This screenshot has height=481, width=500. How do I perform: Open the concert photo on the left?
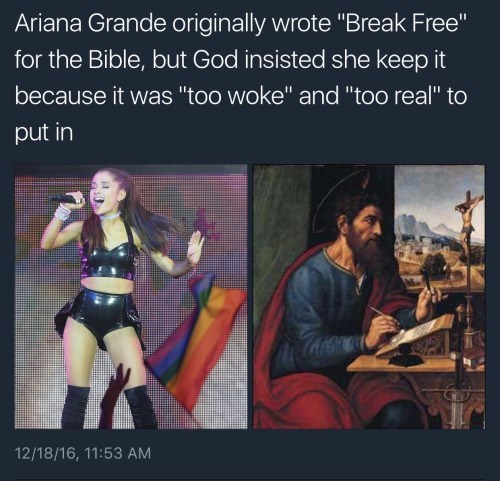pyautogui.click(x=131, y=297)
